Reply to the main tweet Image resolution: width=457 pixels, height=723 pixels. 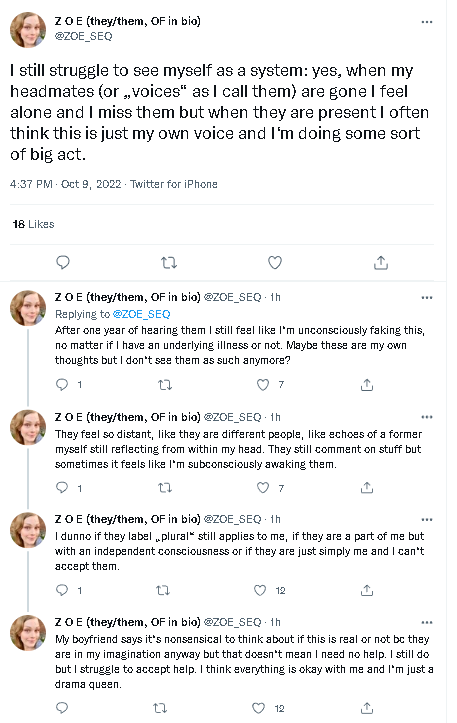point(63,262)
